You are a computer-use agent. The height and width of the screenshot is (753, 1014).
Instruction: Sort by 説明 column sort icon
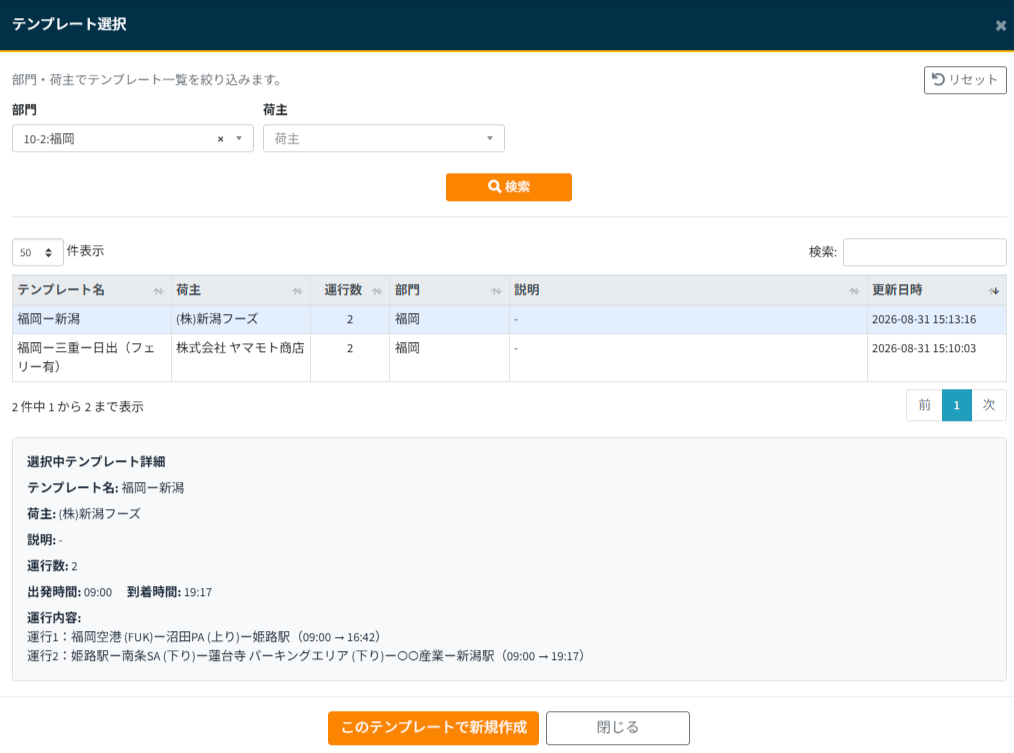coord(854,291)
